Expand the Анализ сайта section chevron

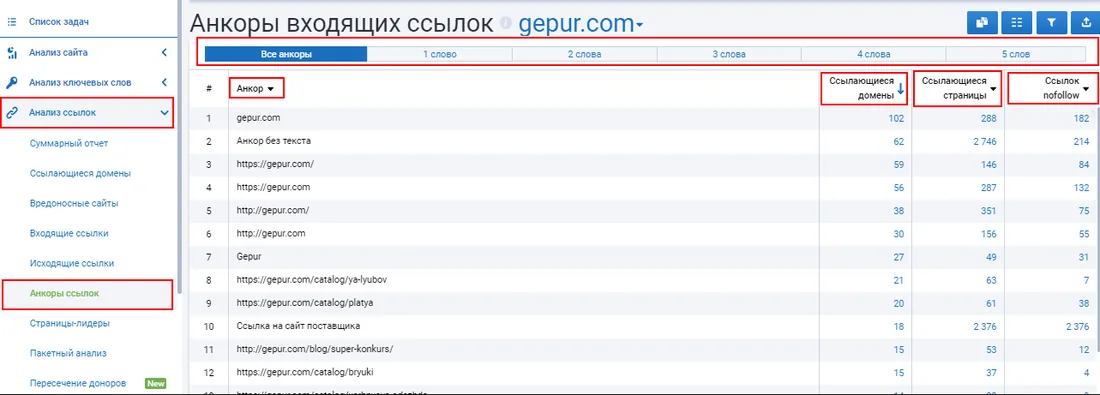coord(163,53)
